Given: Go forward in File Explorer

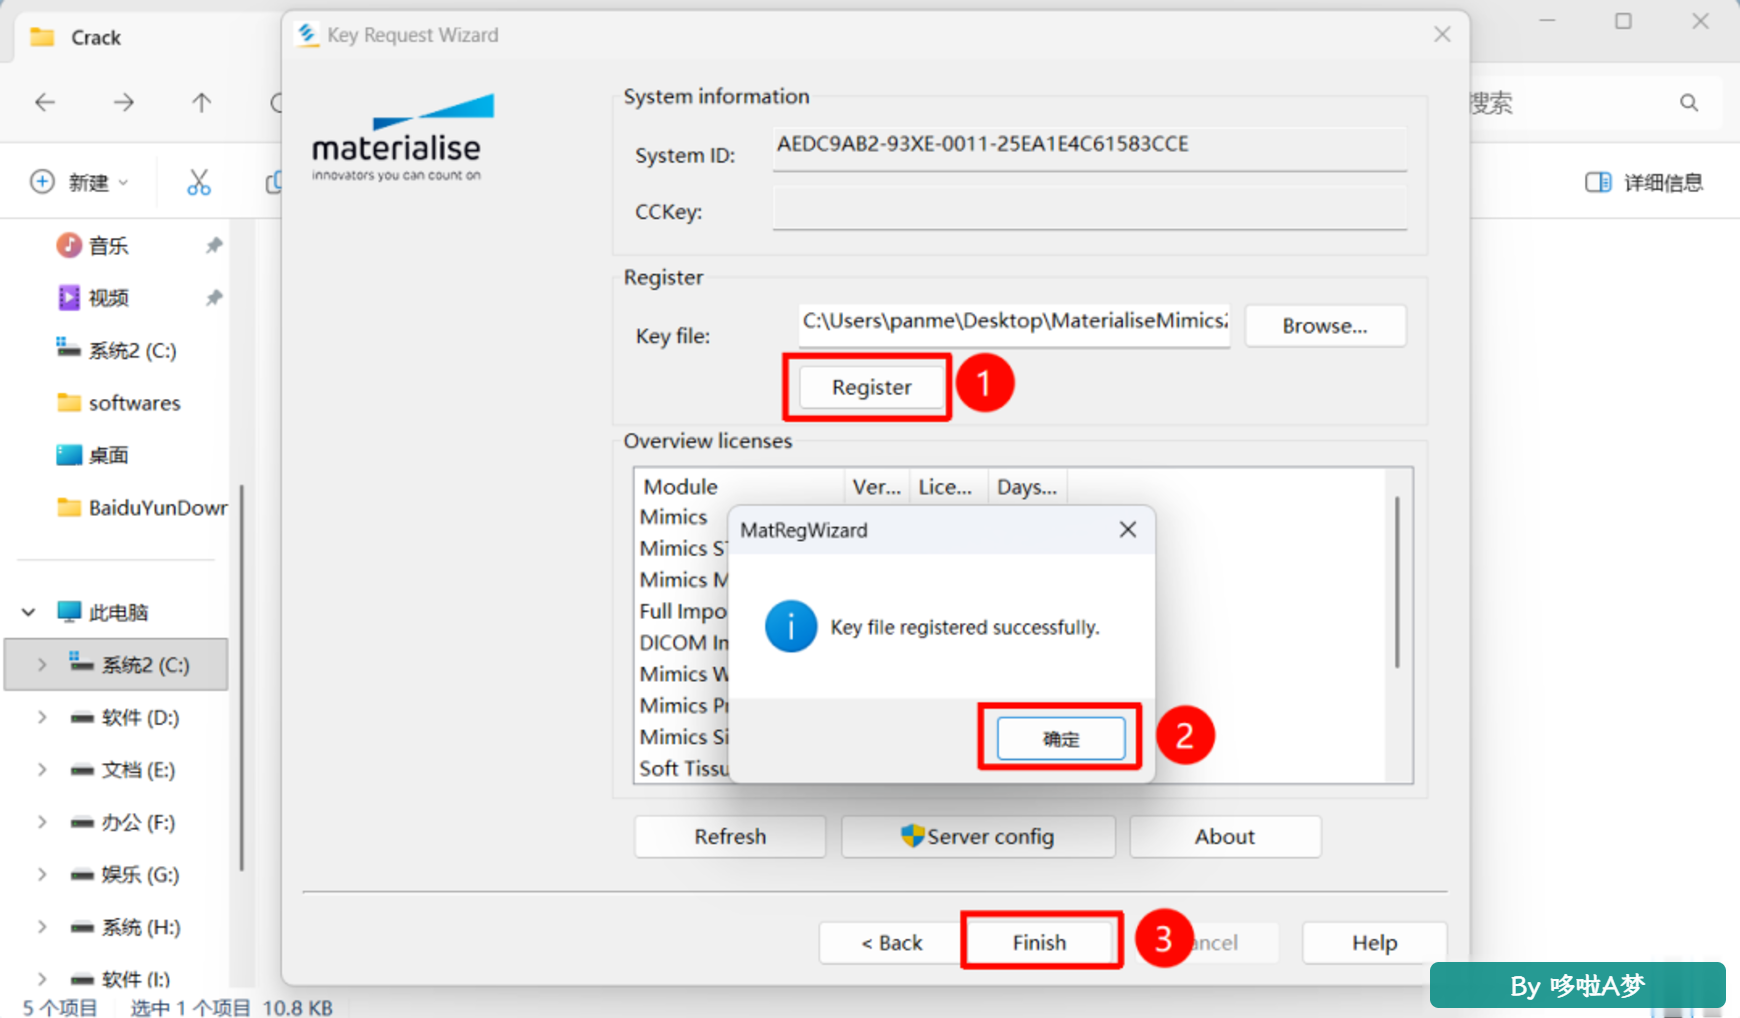Looking at the screenshot, I should [x=123, y=102].
